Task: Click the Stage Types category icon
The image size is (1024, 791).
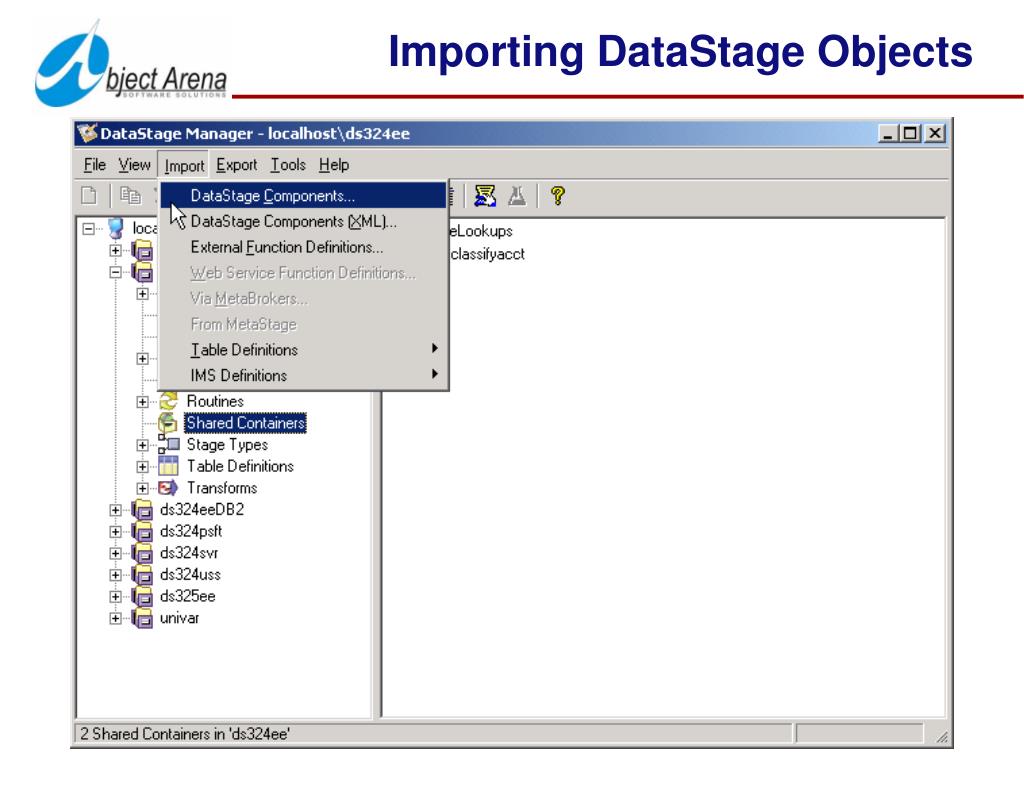Action: (168, 445)
